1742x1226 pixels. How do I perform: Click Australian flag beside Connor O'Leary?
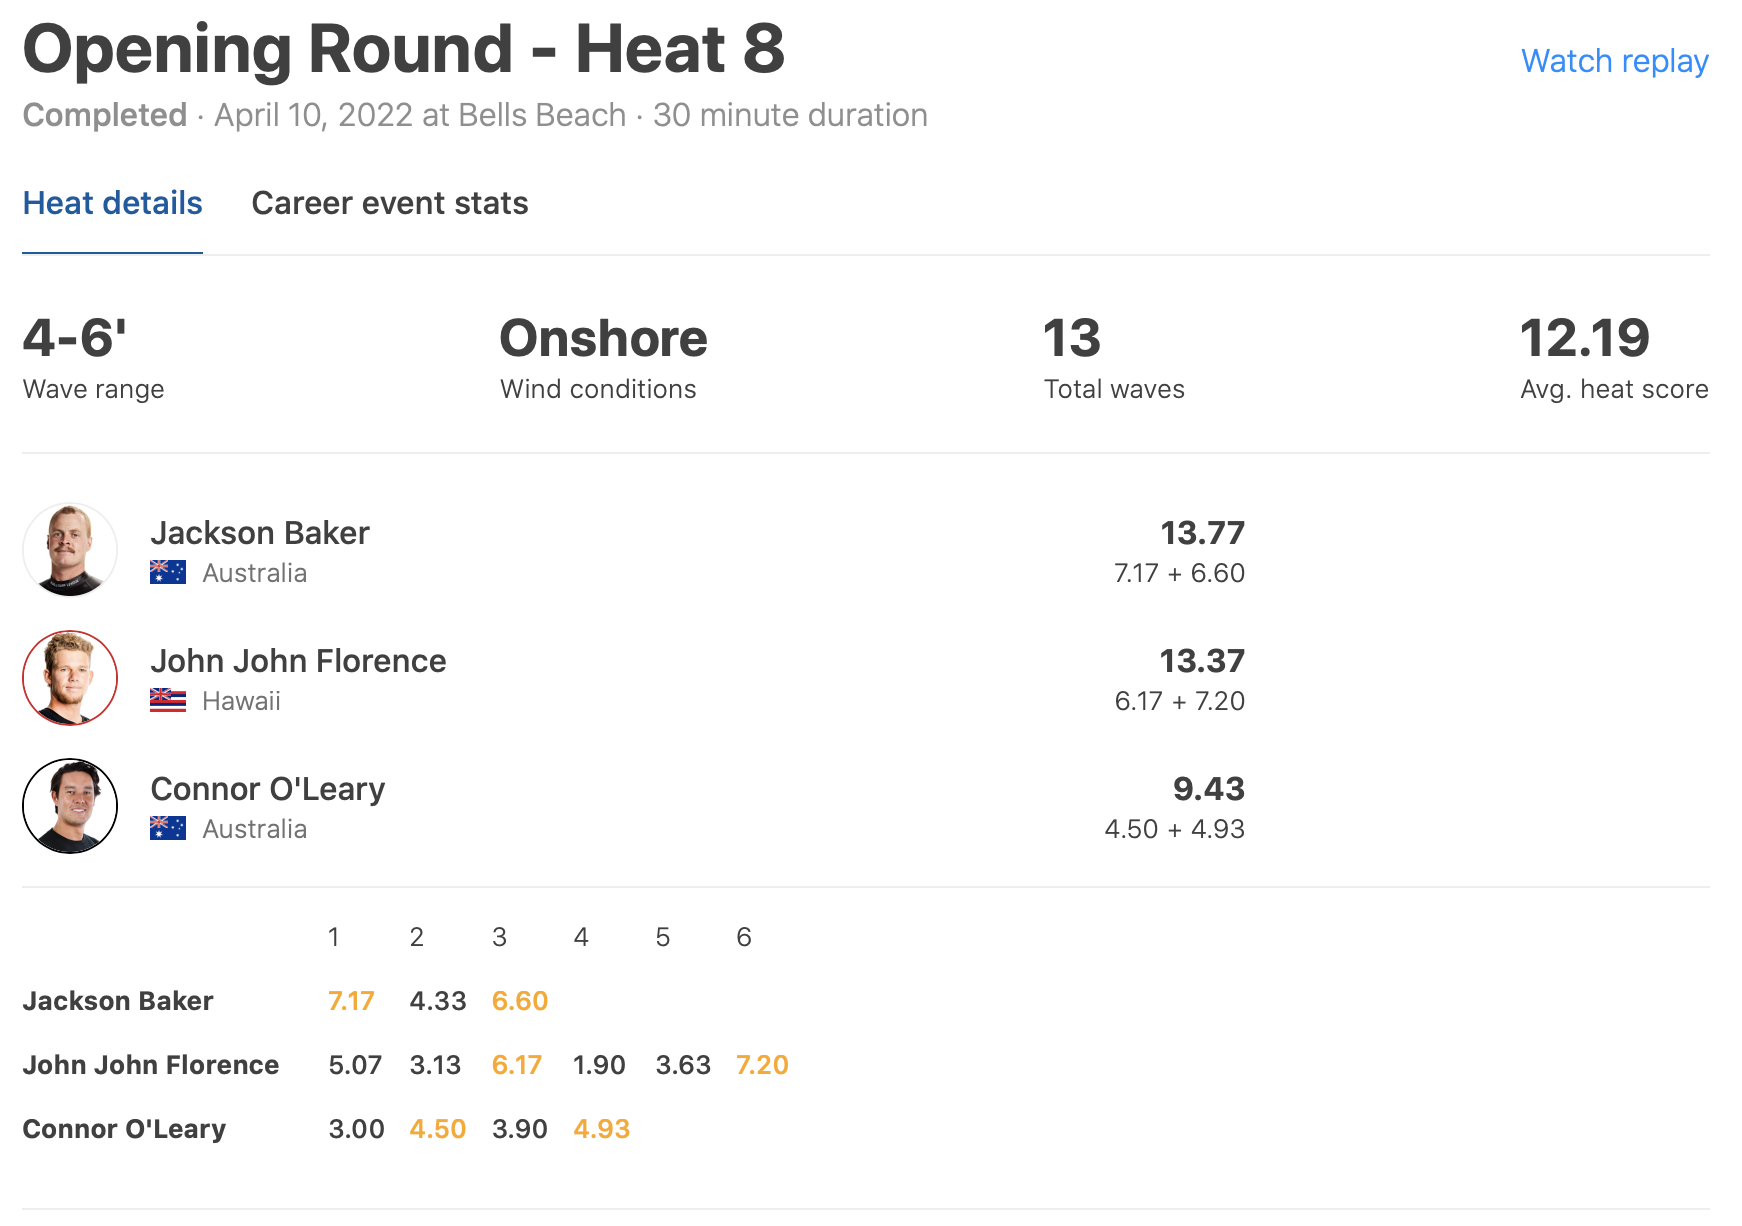pyautogui.click(x=168, y=828)
